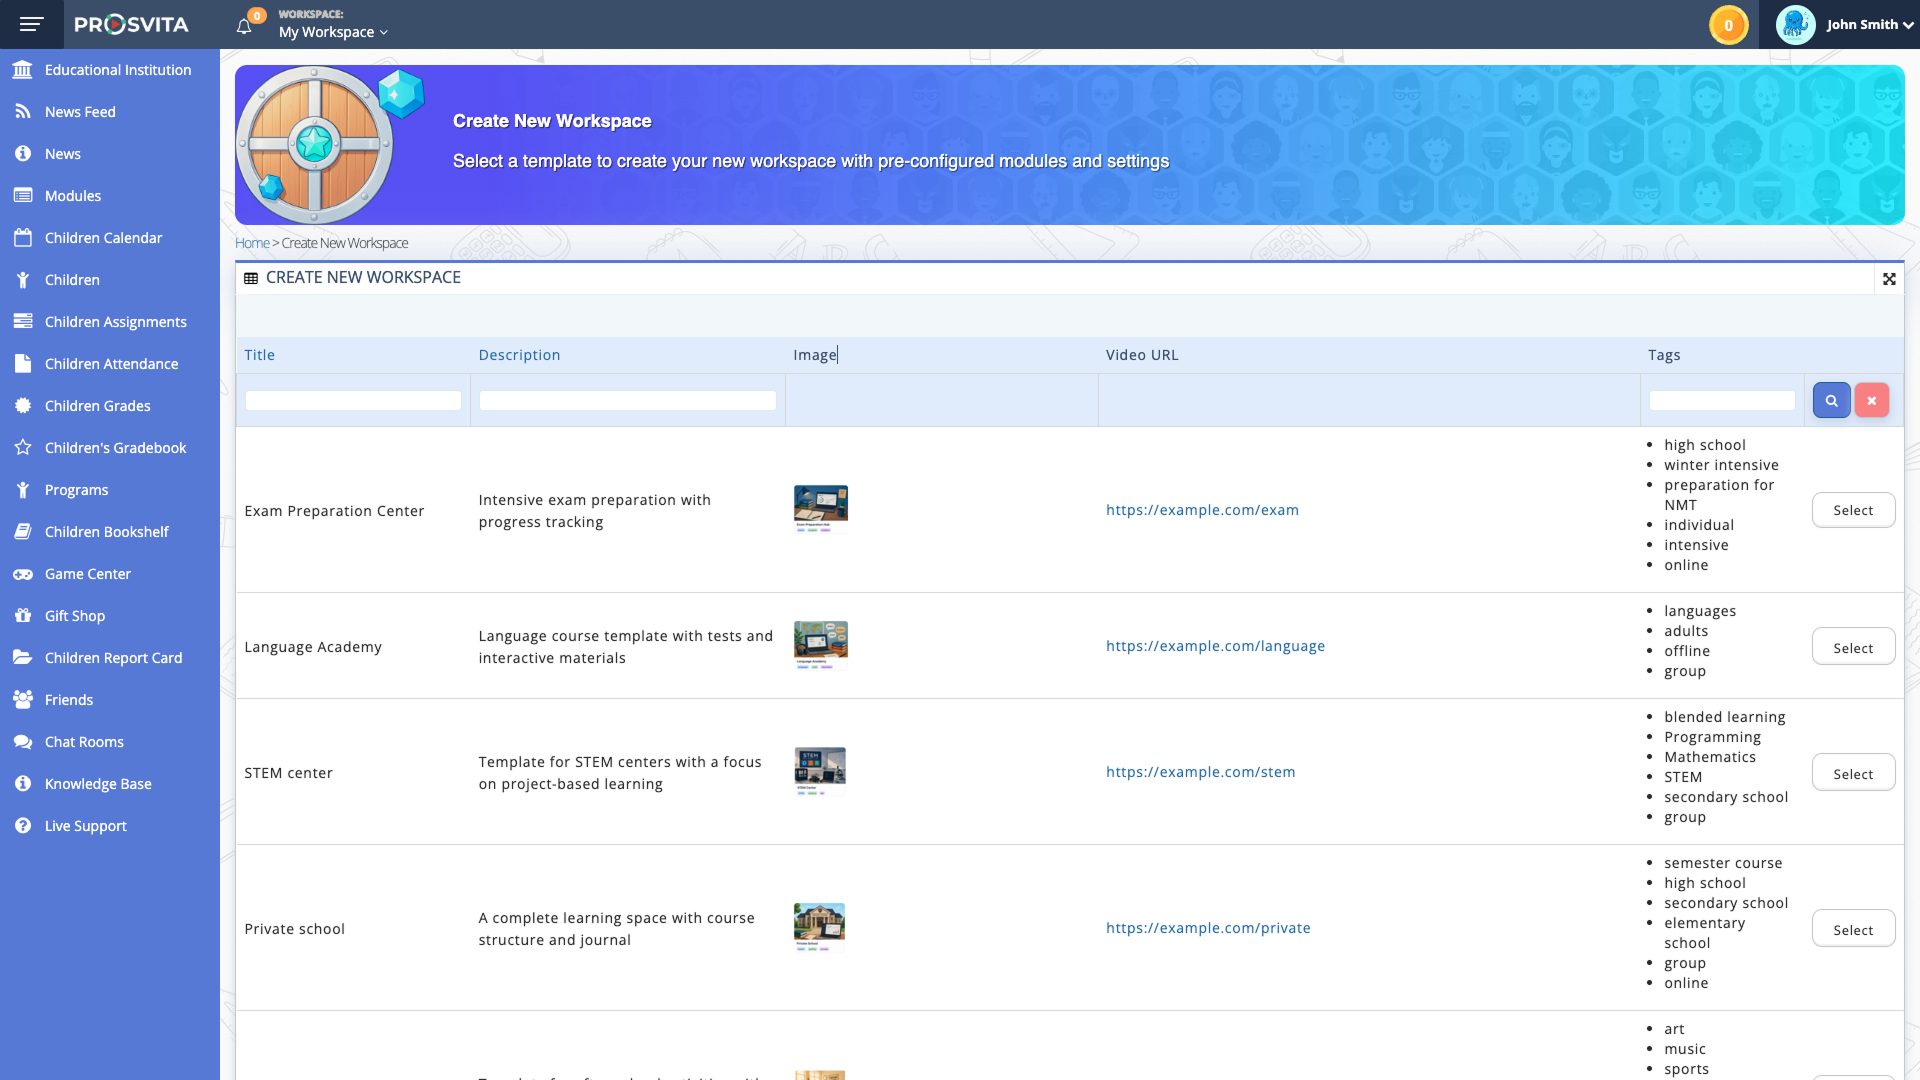Click the Programs icon
This screenshot has height=1080, width=1920.
23,489
